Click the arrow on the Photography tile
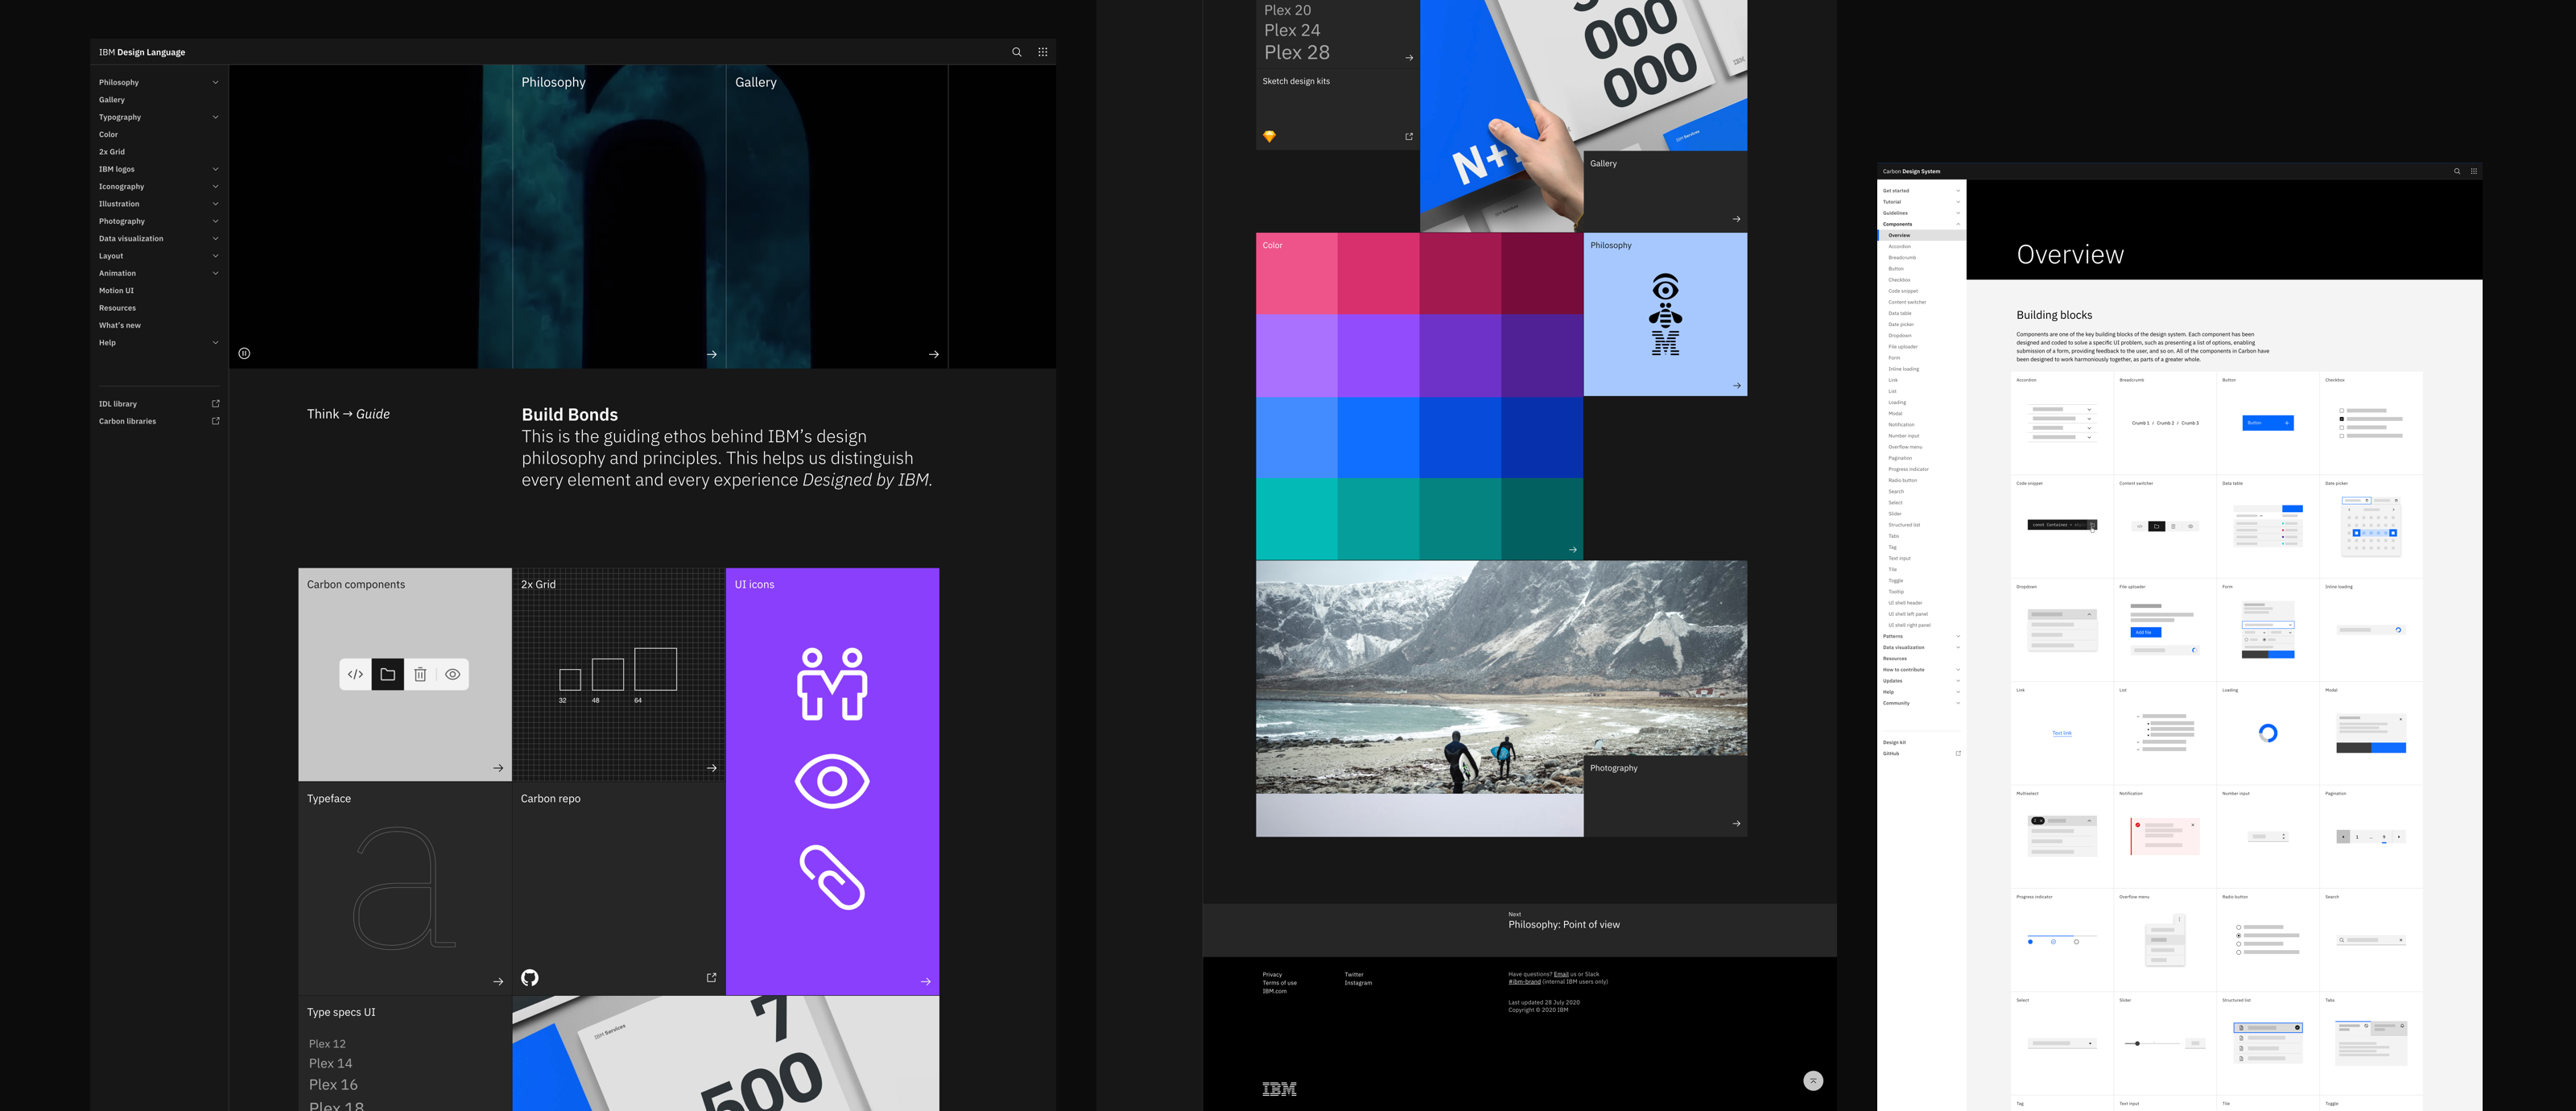 point(1736,824)
